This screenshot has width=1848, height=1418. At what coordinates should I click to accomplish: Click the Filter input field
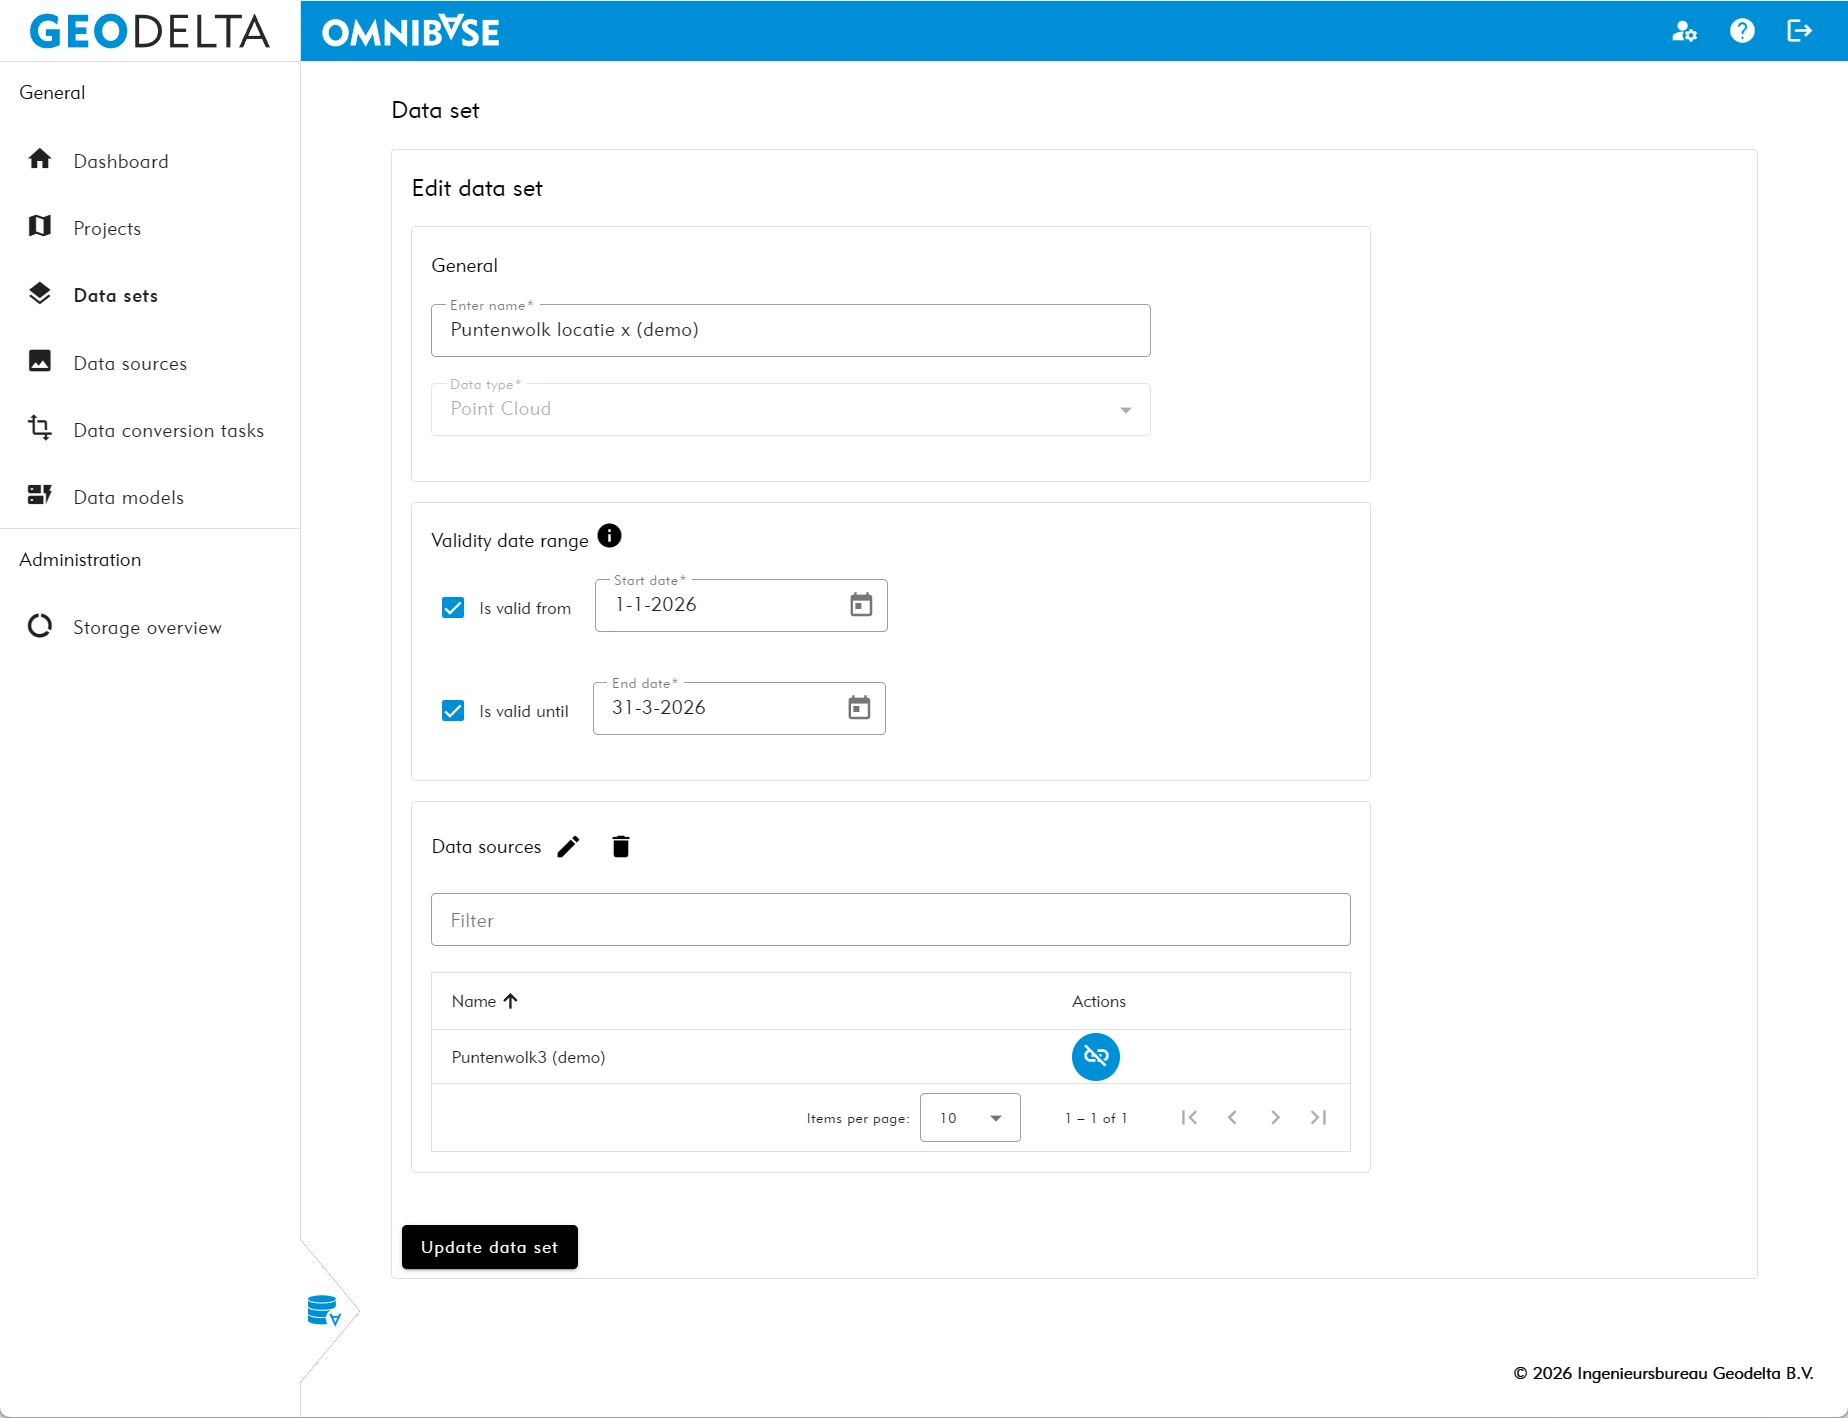click(890, 920)
